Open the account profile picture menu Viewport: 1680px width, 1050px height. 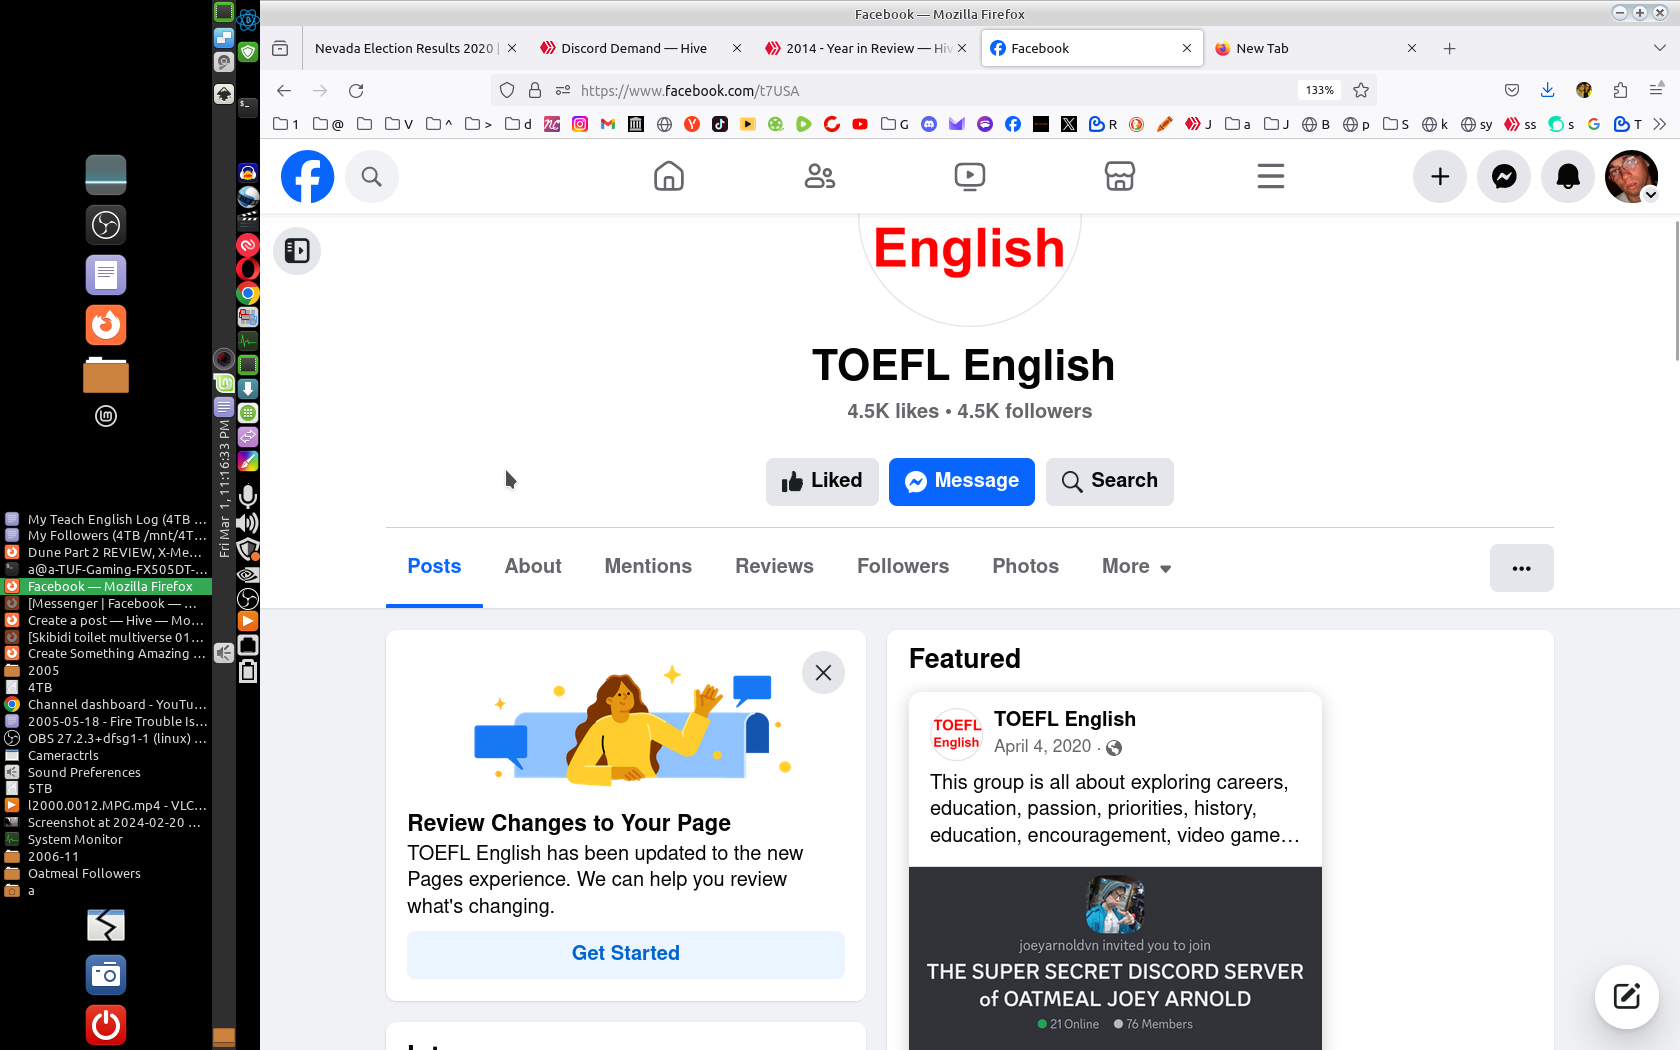pos(1632,177)
